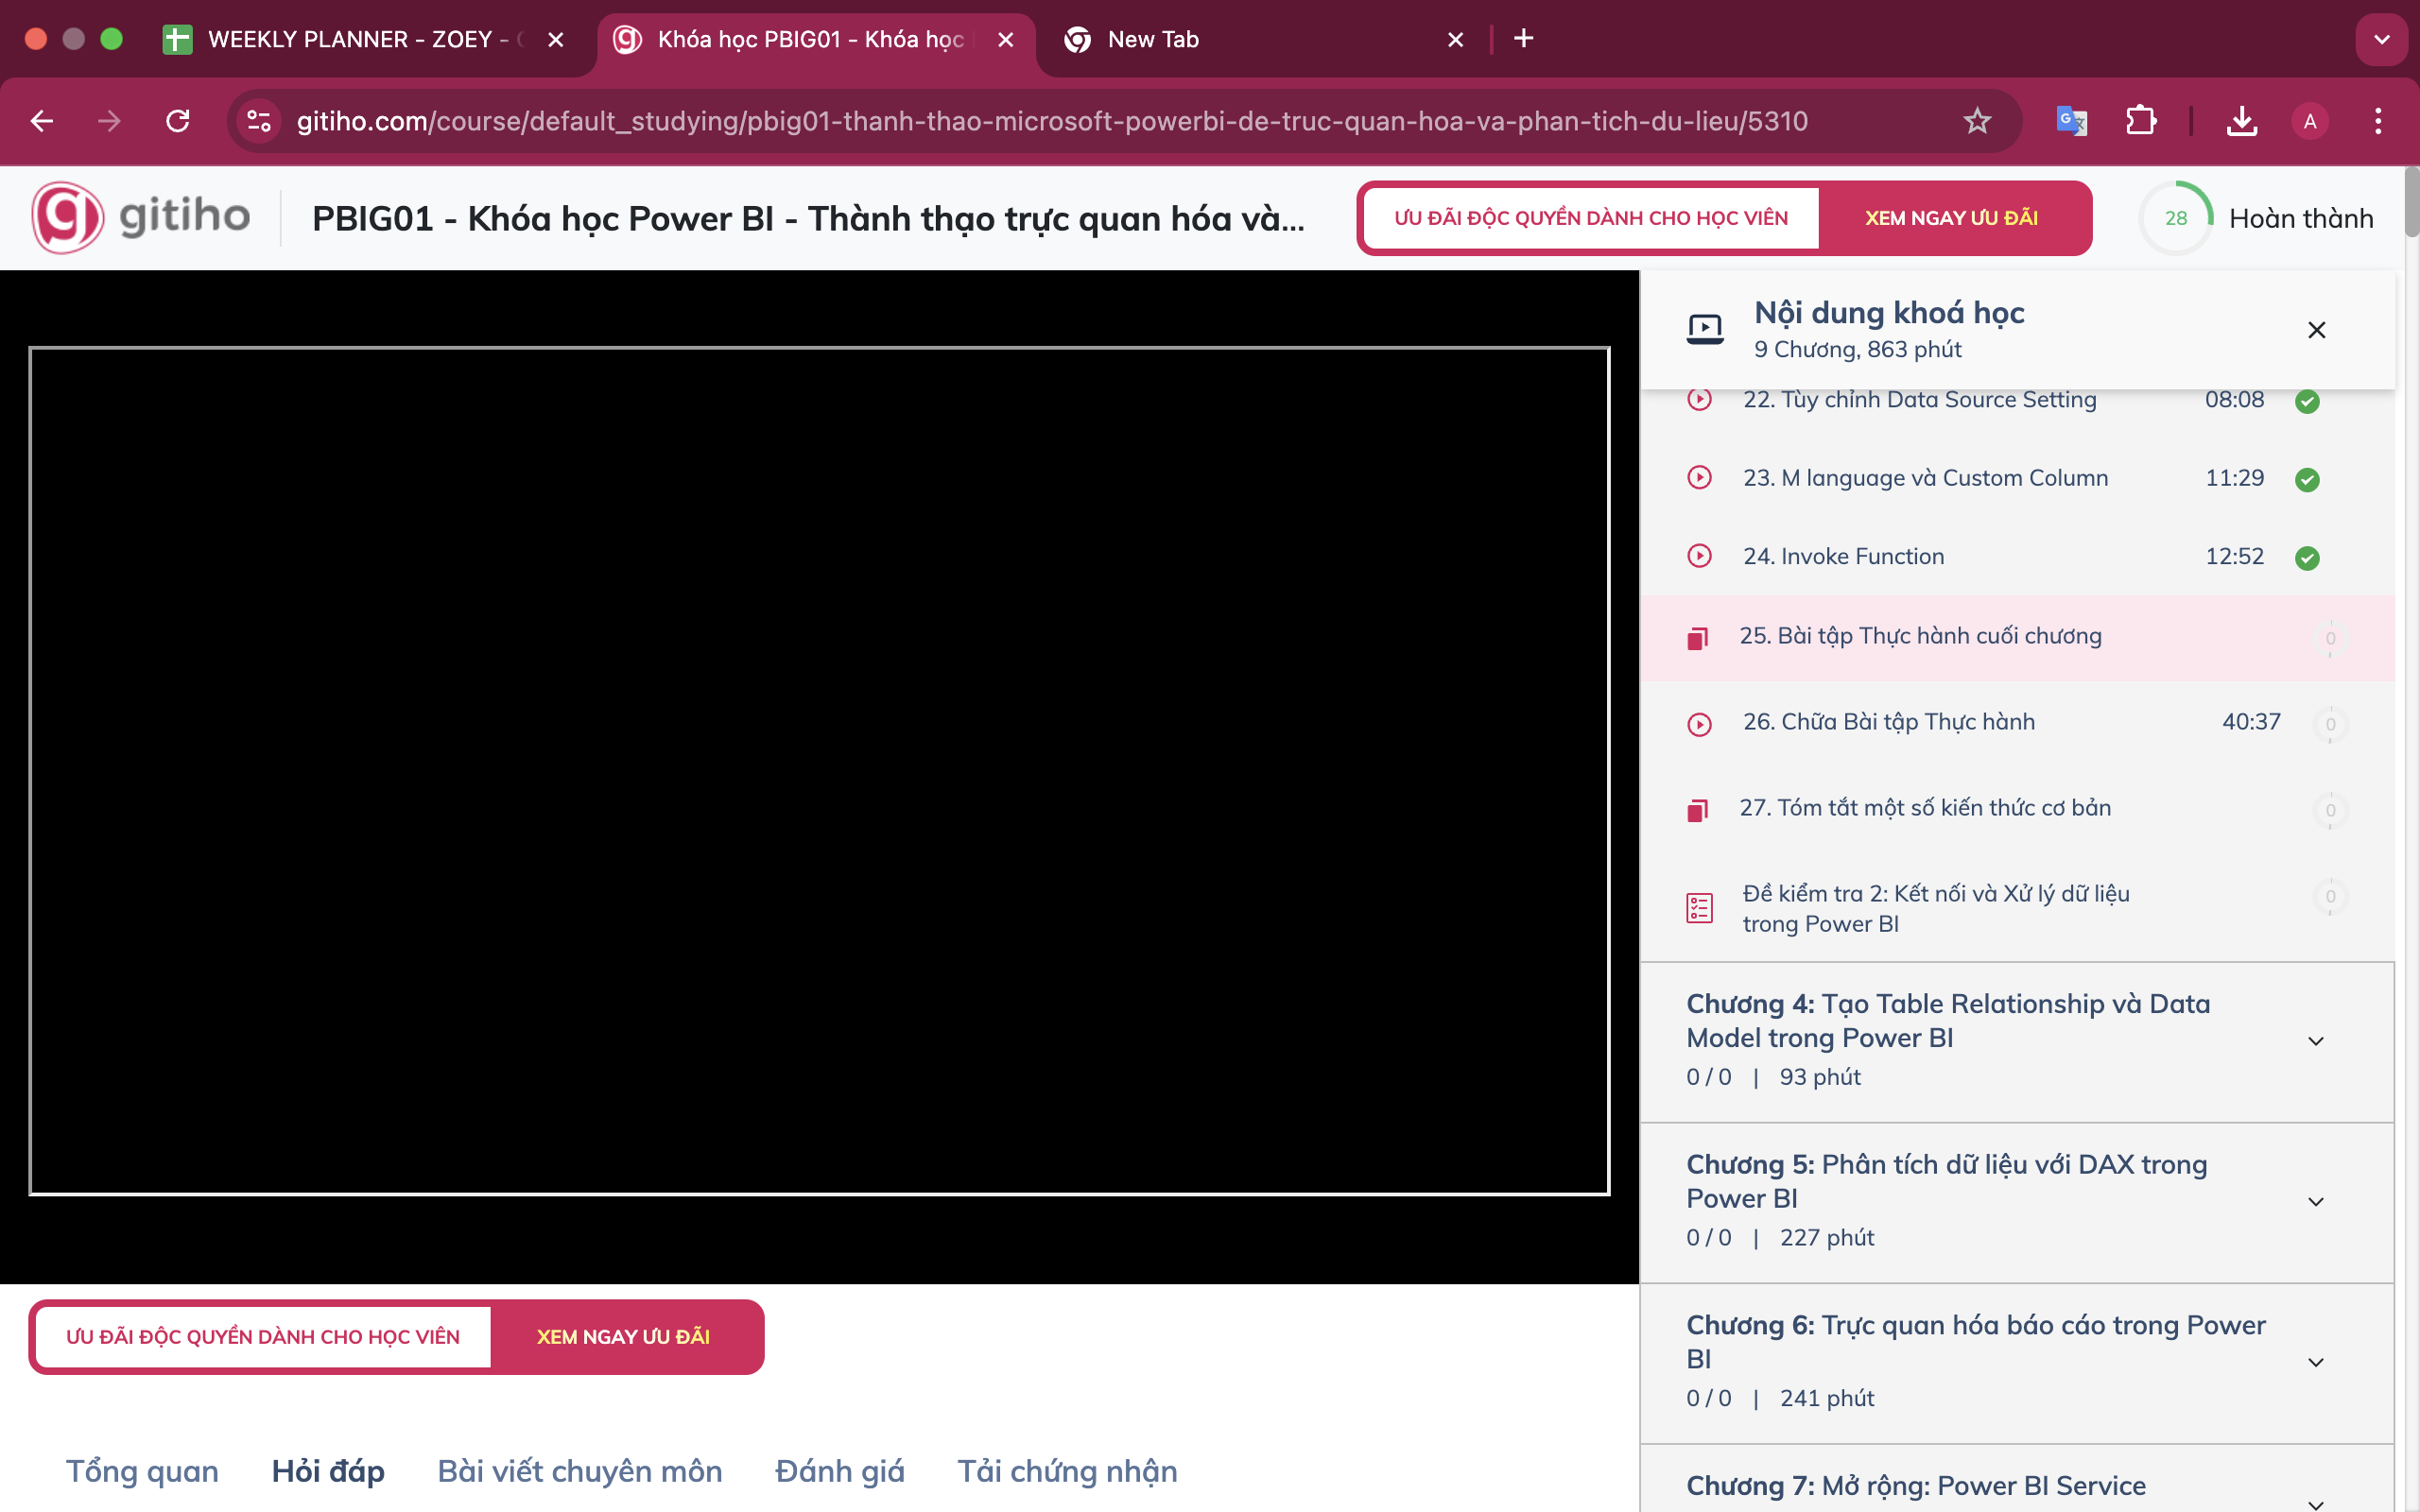Click the 28 percent completion progress ring
The height and width of the screenshot is (1512, 2420).
(2175, 218)
